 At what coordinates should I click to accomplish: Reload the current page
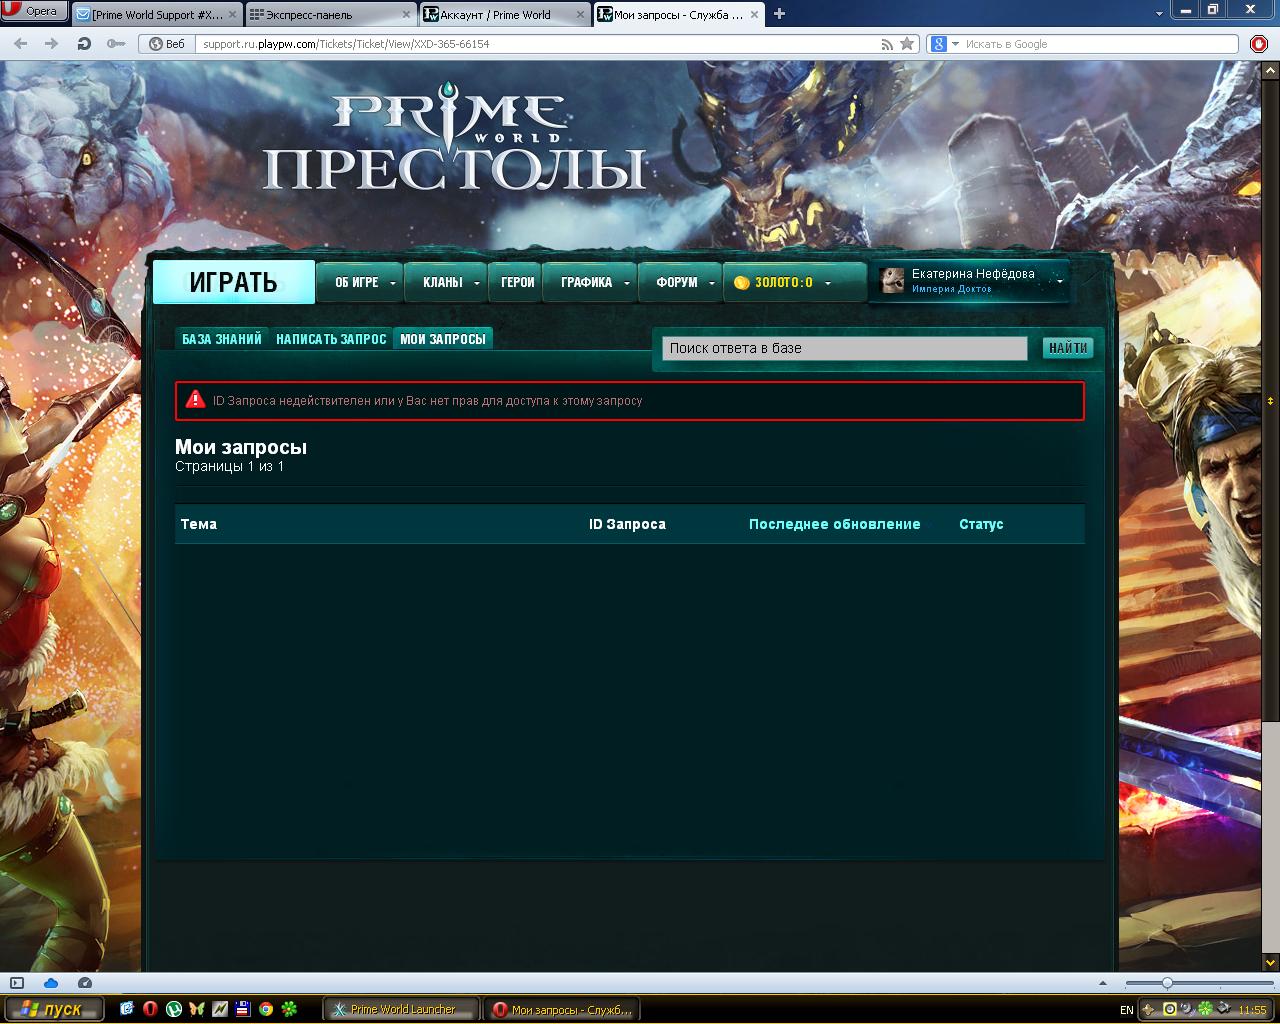(84, 44)
